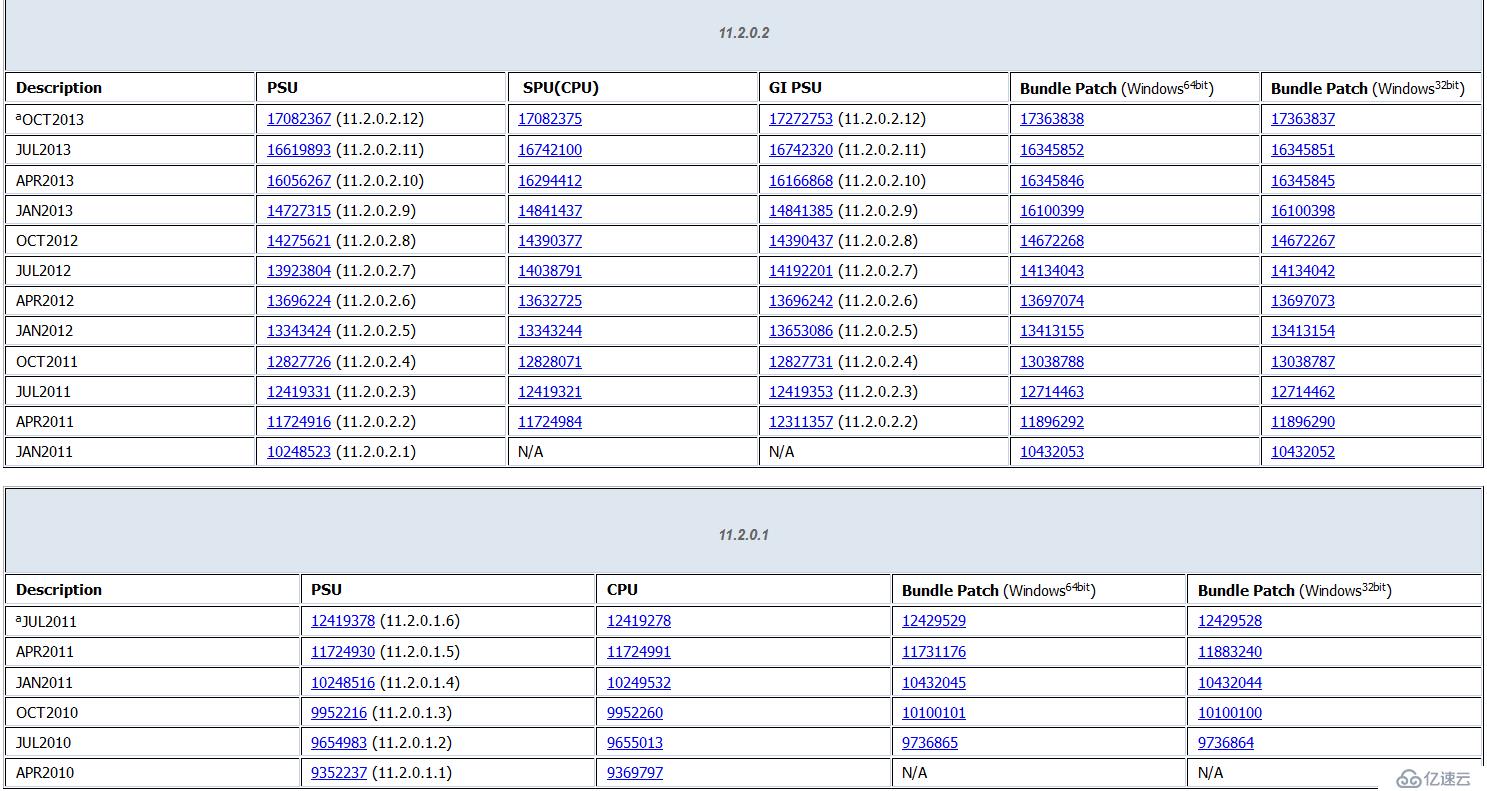Click SPU link 13632725
1487x791 pixels.
click(x=550, y=301)
